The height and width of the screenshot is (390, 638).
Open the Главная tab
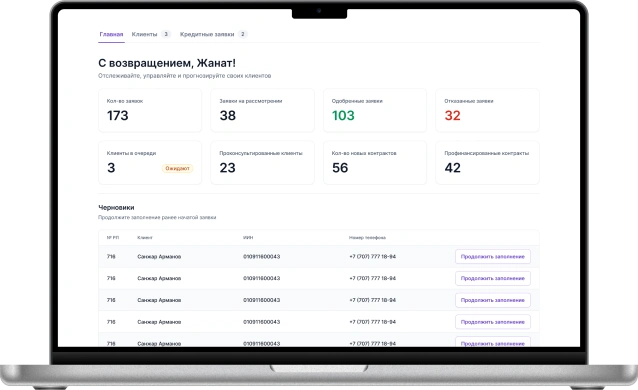coord(111,34)
